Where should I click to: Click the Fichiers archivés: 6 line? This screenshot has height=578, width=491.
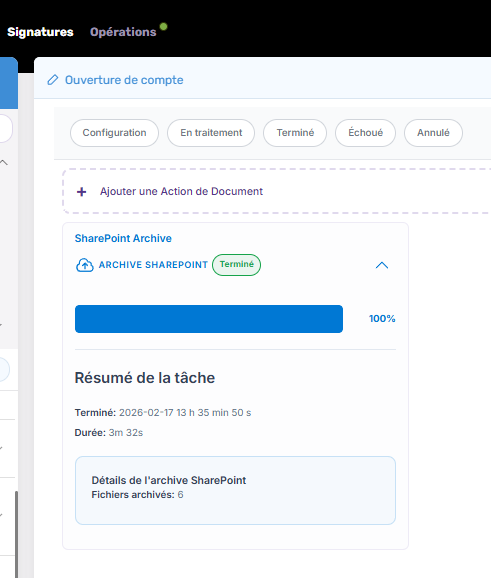[137, 495]
